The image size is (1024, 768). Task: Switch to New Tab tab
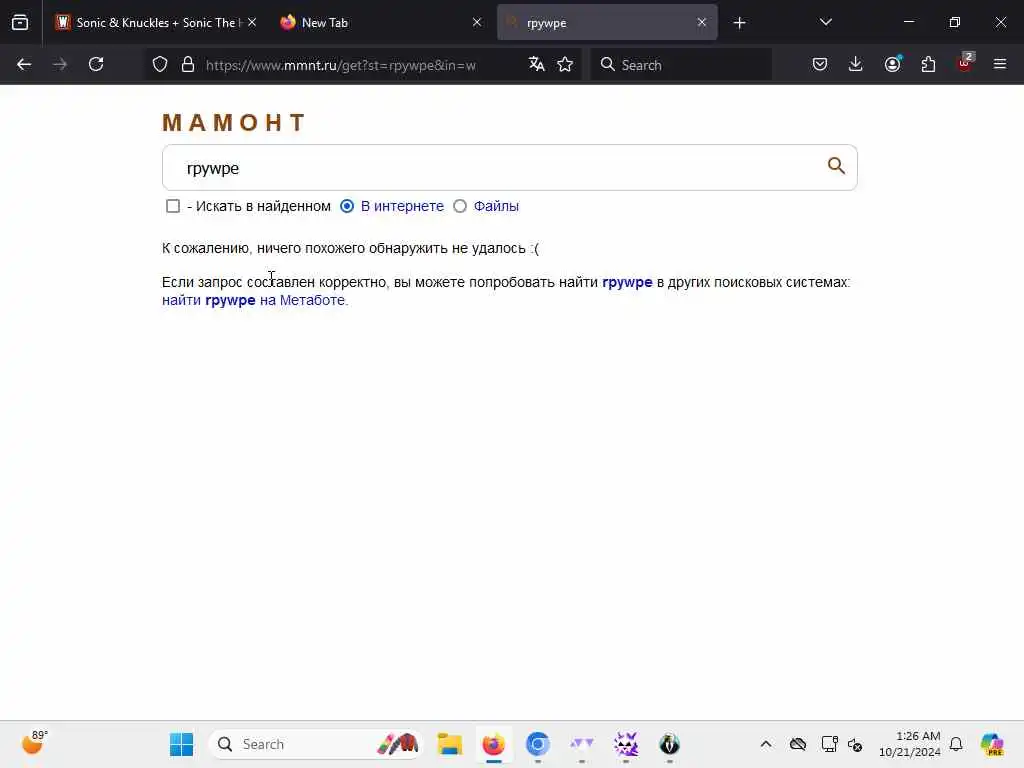[381, 22]
